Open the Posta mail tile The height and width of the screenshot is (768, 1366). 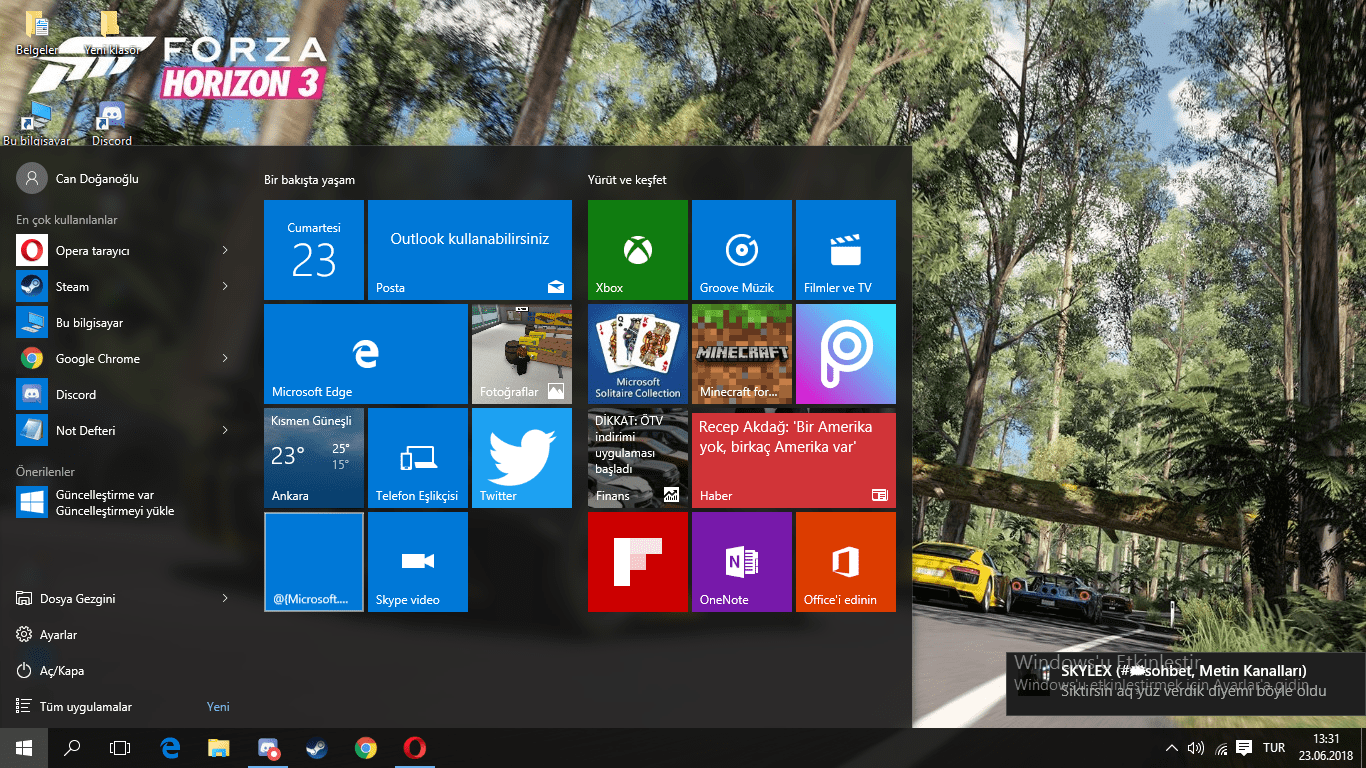(470, 250)
